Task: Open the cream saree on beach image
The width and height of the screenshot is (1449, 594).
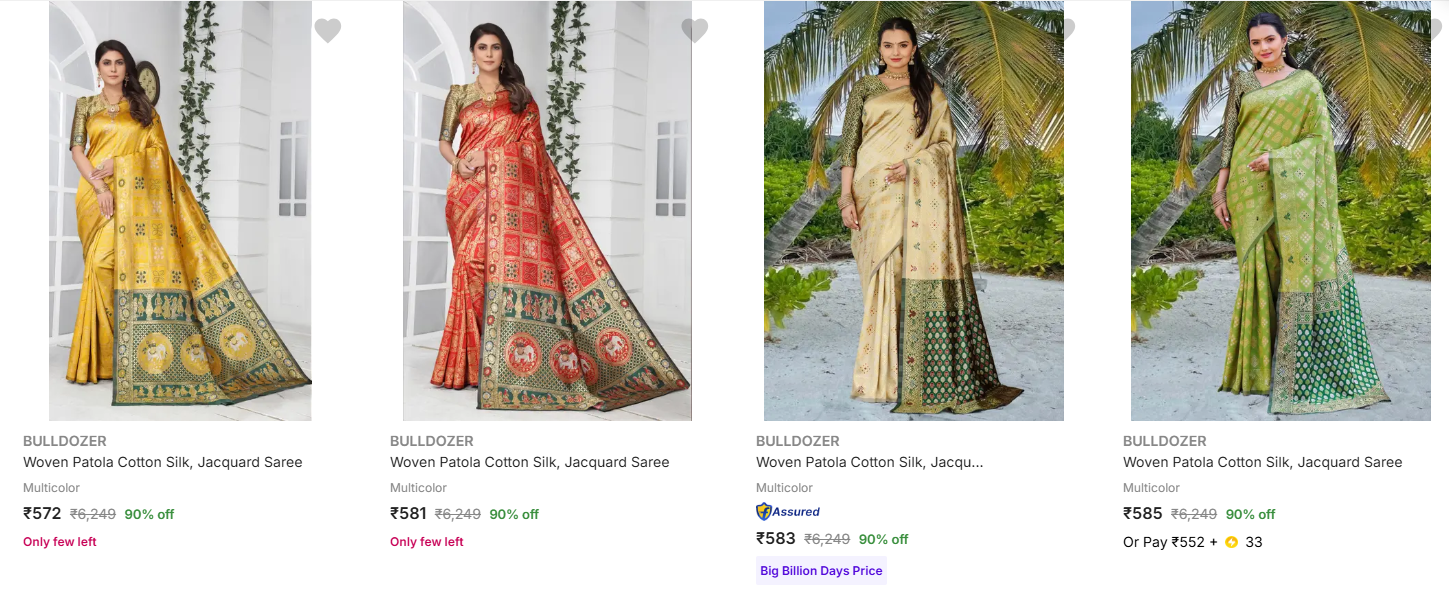Action: (x=913, y=210)
